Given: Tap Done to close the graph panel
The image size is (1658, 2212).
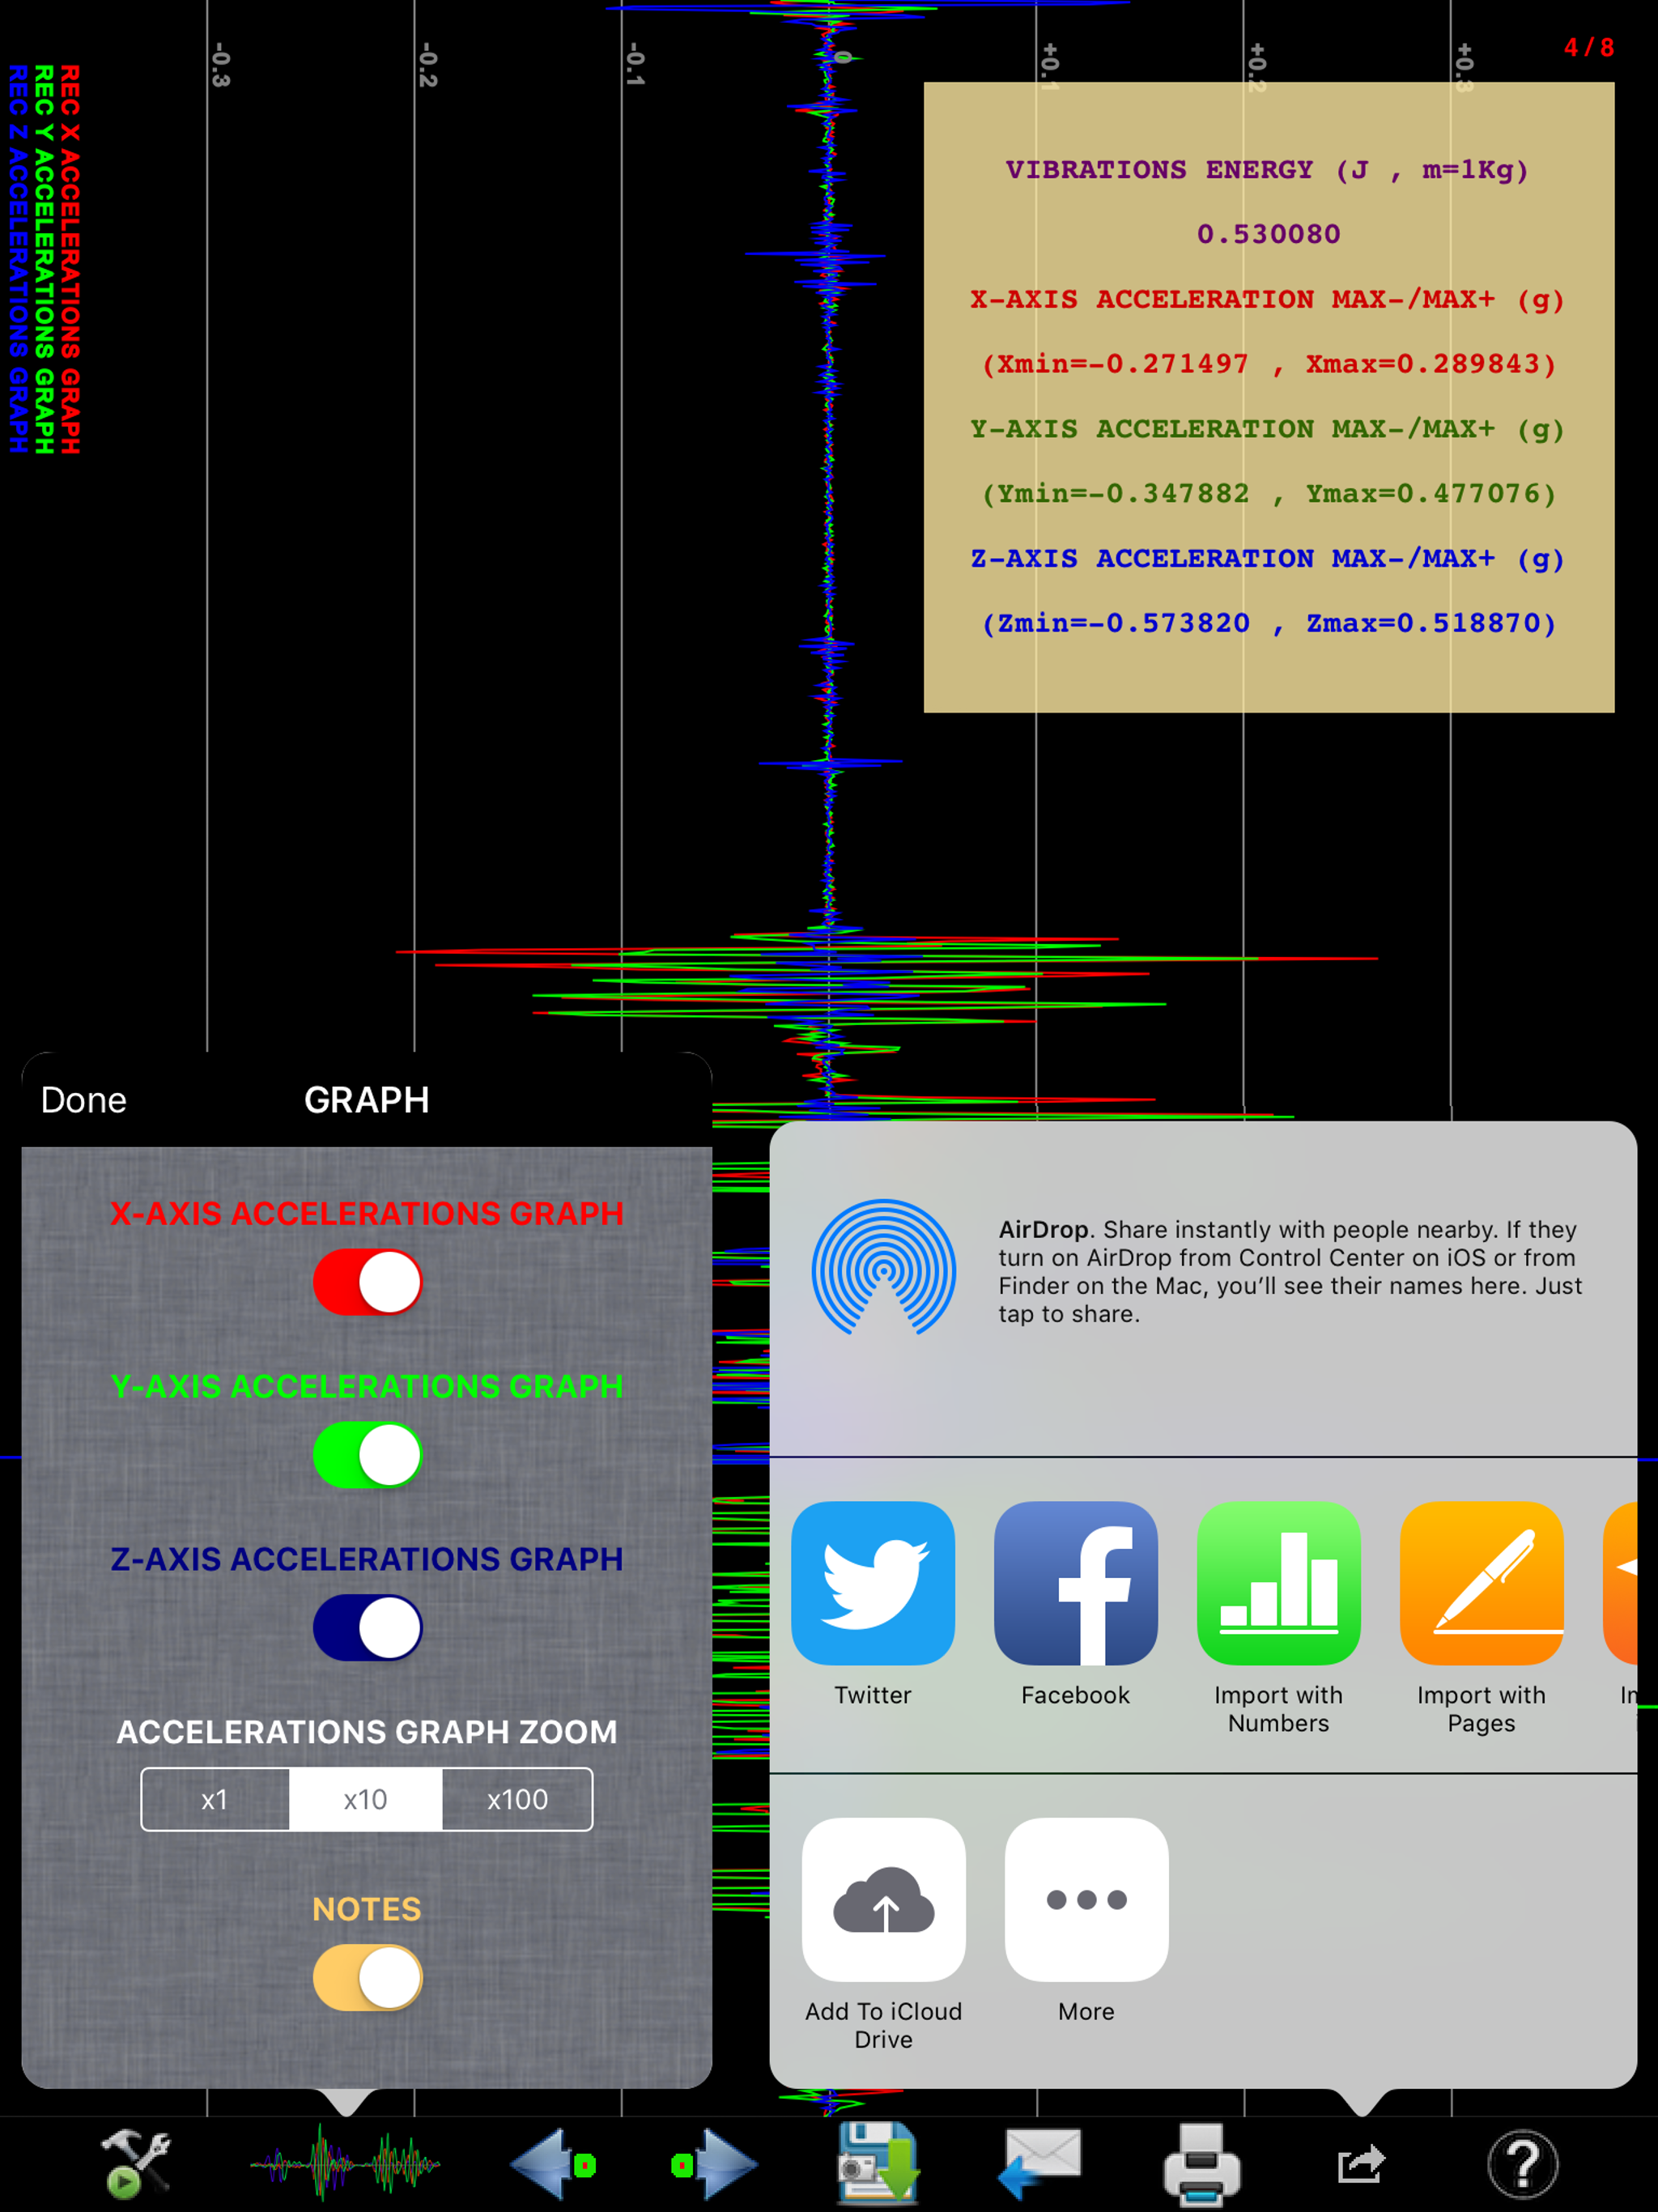Looking at the screenshot, I should tap(80, 1099).
